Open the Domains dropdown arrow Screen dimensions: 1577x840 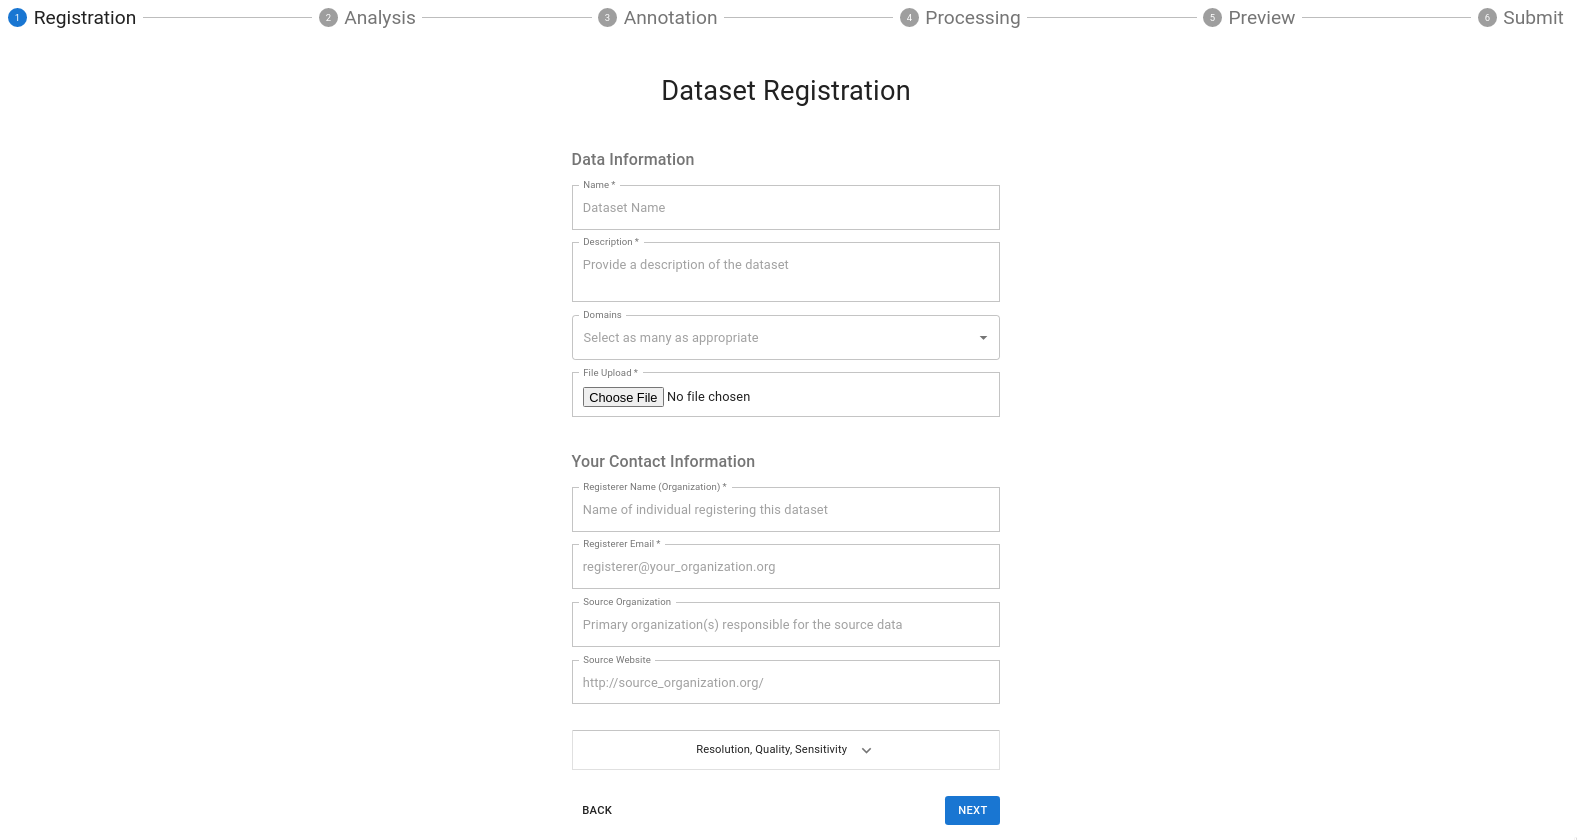[x=983, y=338]
